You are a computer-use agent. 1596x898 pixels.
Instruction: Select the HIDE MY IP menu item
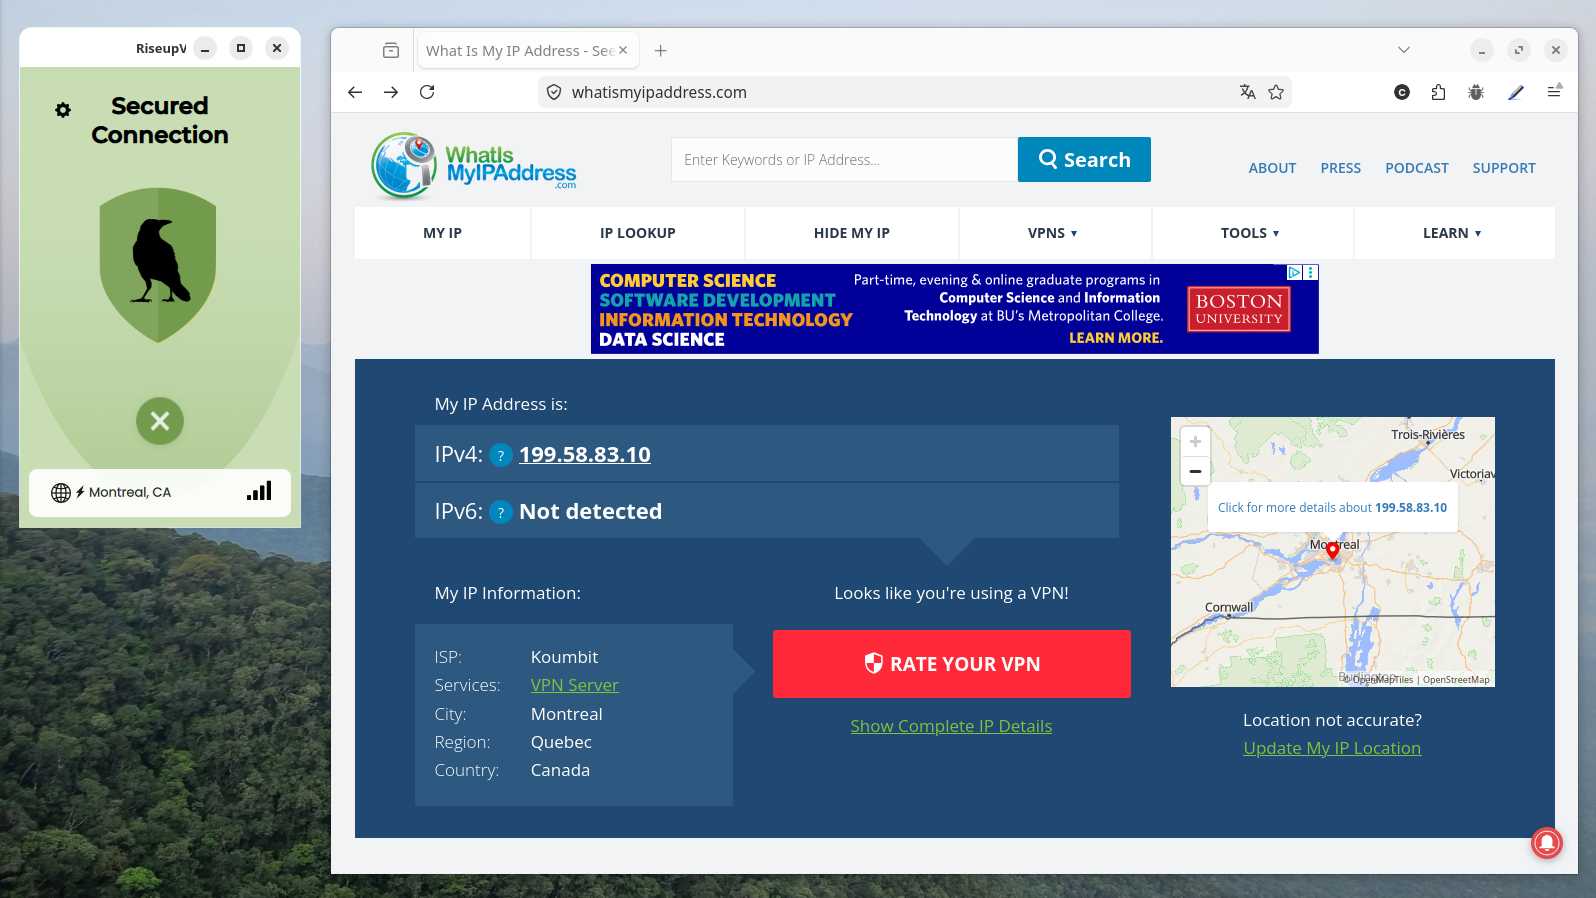tap(851, 233)
